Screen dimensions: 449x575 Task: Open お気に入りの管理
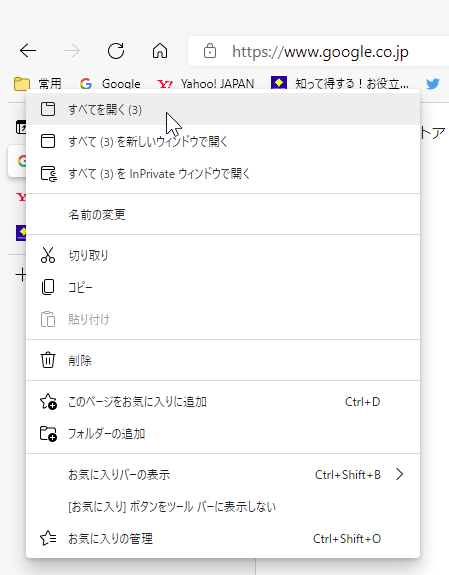point(223,538)
